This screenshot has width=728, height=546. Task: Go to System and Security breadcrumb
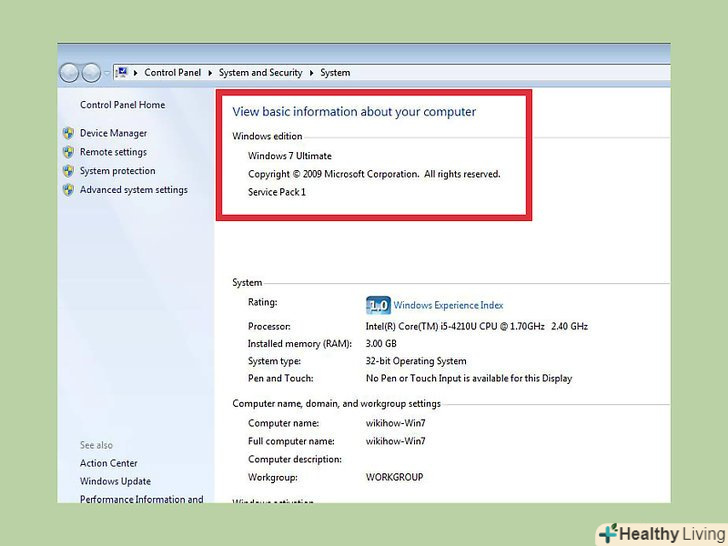[260, 72]
